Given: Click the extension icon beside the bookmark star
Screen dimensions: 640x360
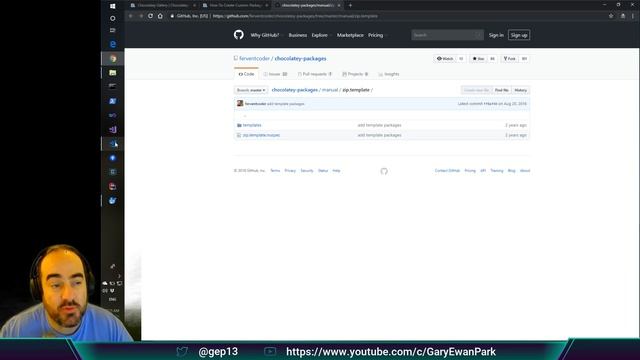Looking at the screenshot, I should click(x=623, y=16).
